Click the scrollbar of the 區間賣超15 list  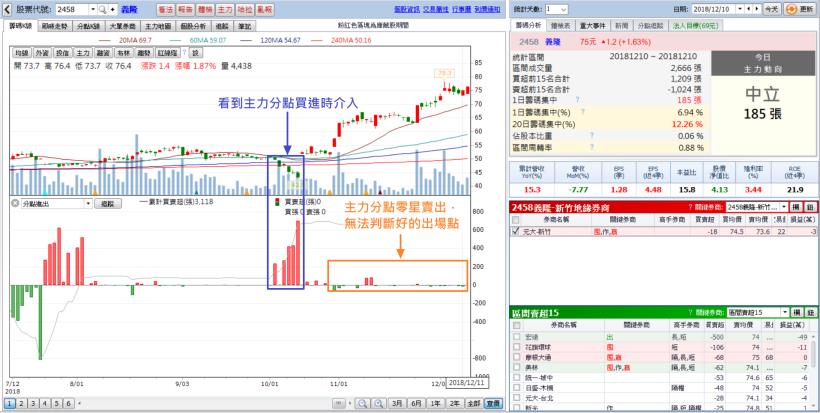pyautogui.click(x=813, y=369)
